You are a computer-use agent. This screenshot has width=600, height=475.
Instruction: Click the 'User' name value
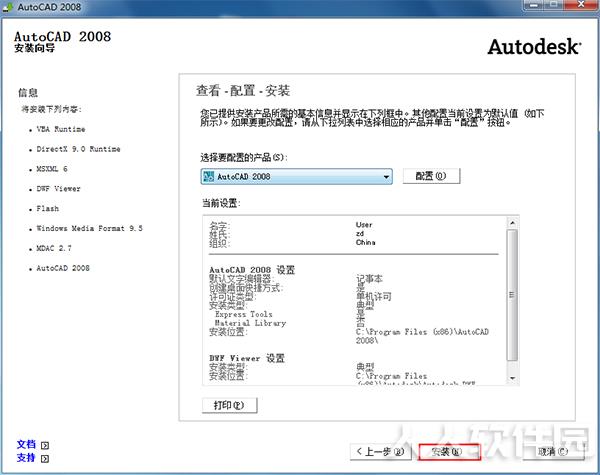pyautogui.click(x=364, y=225)
